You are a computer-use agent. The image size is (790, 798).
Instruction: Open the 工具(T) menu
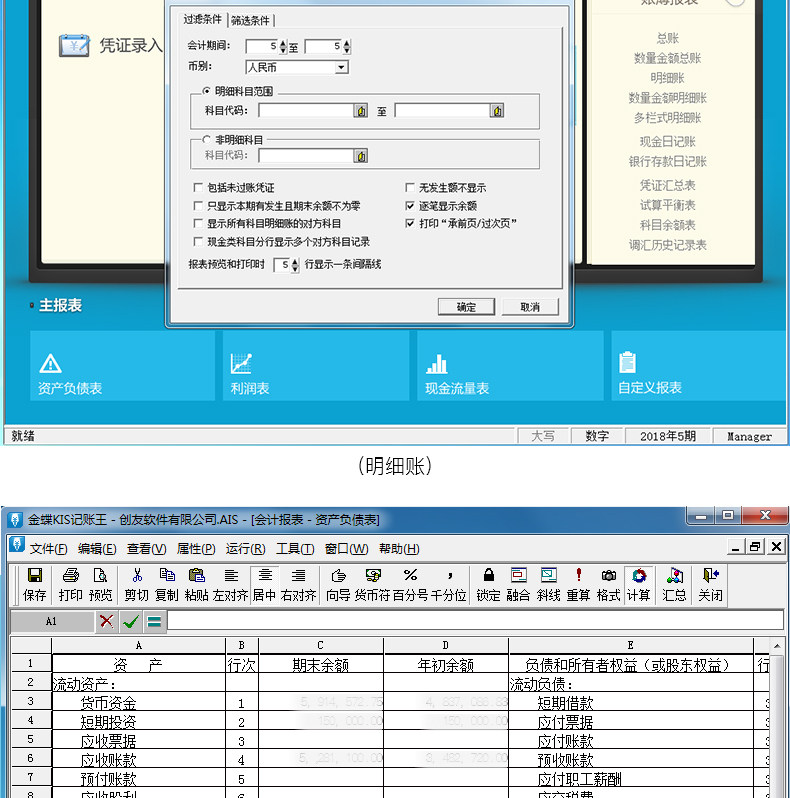pos(295,549)
